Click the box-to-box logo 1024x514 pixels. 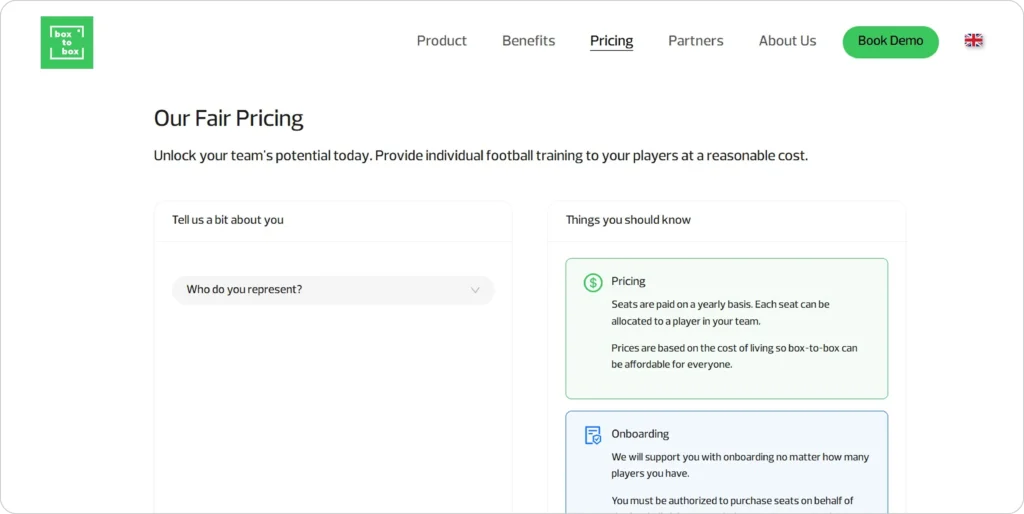[x=66, y=43]
